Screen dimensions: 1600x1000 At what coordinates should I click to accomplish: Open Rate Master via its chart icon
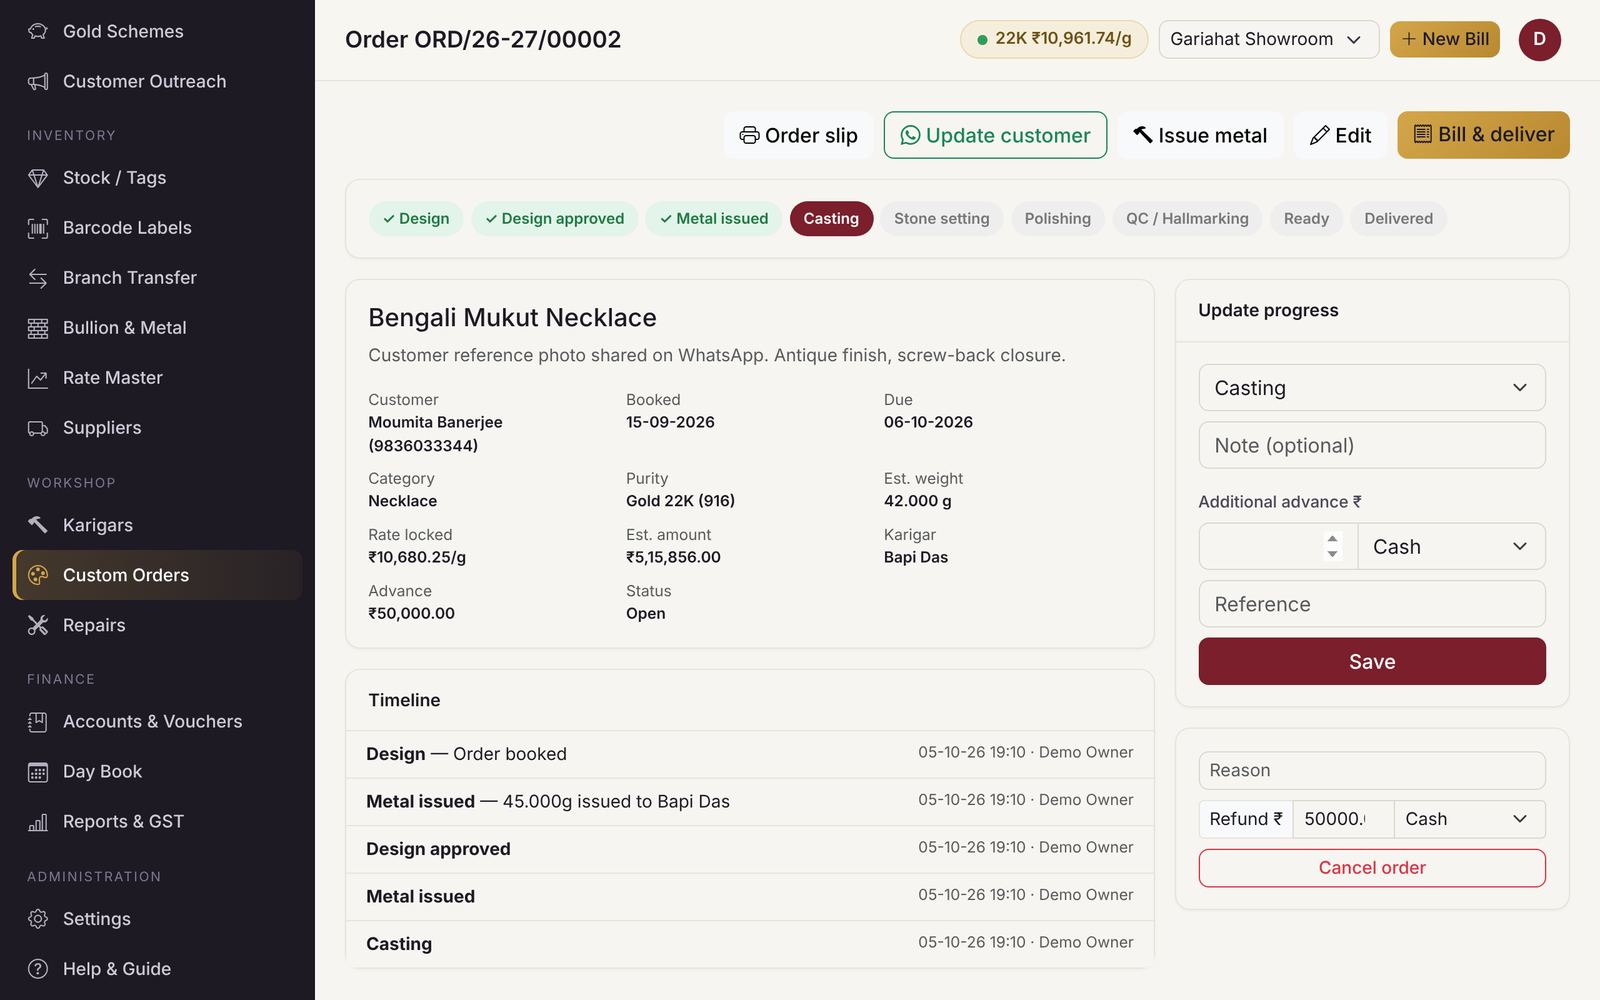click(x=38, y=378)
